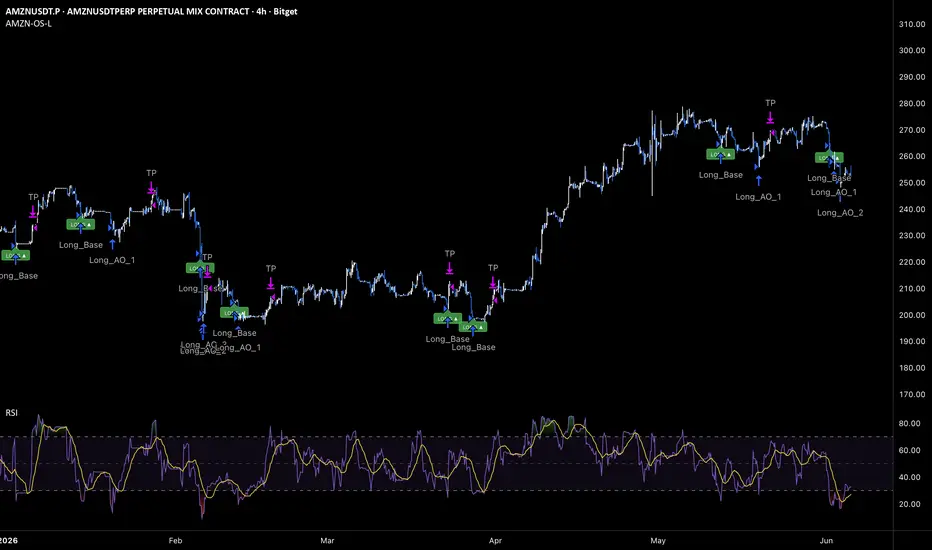This screenshot has width=932, height=550.
Task: Click the Jun label on the time axis
Action: tap(826, 541)
